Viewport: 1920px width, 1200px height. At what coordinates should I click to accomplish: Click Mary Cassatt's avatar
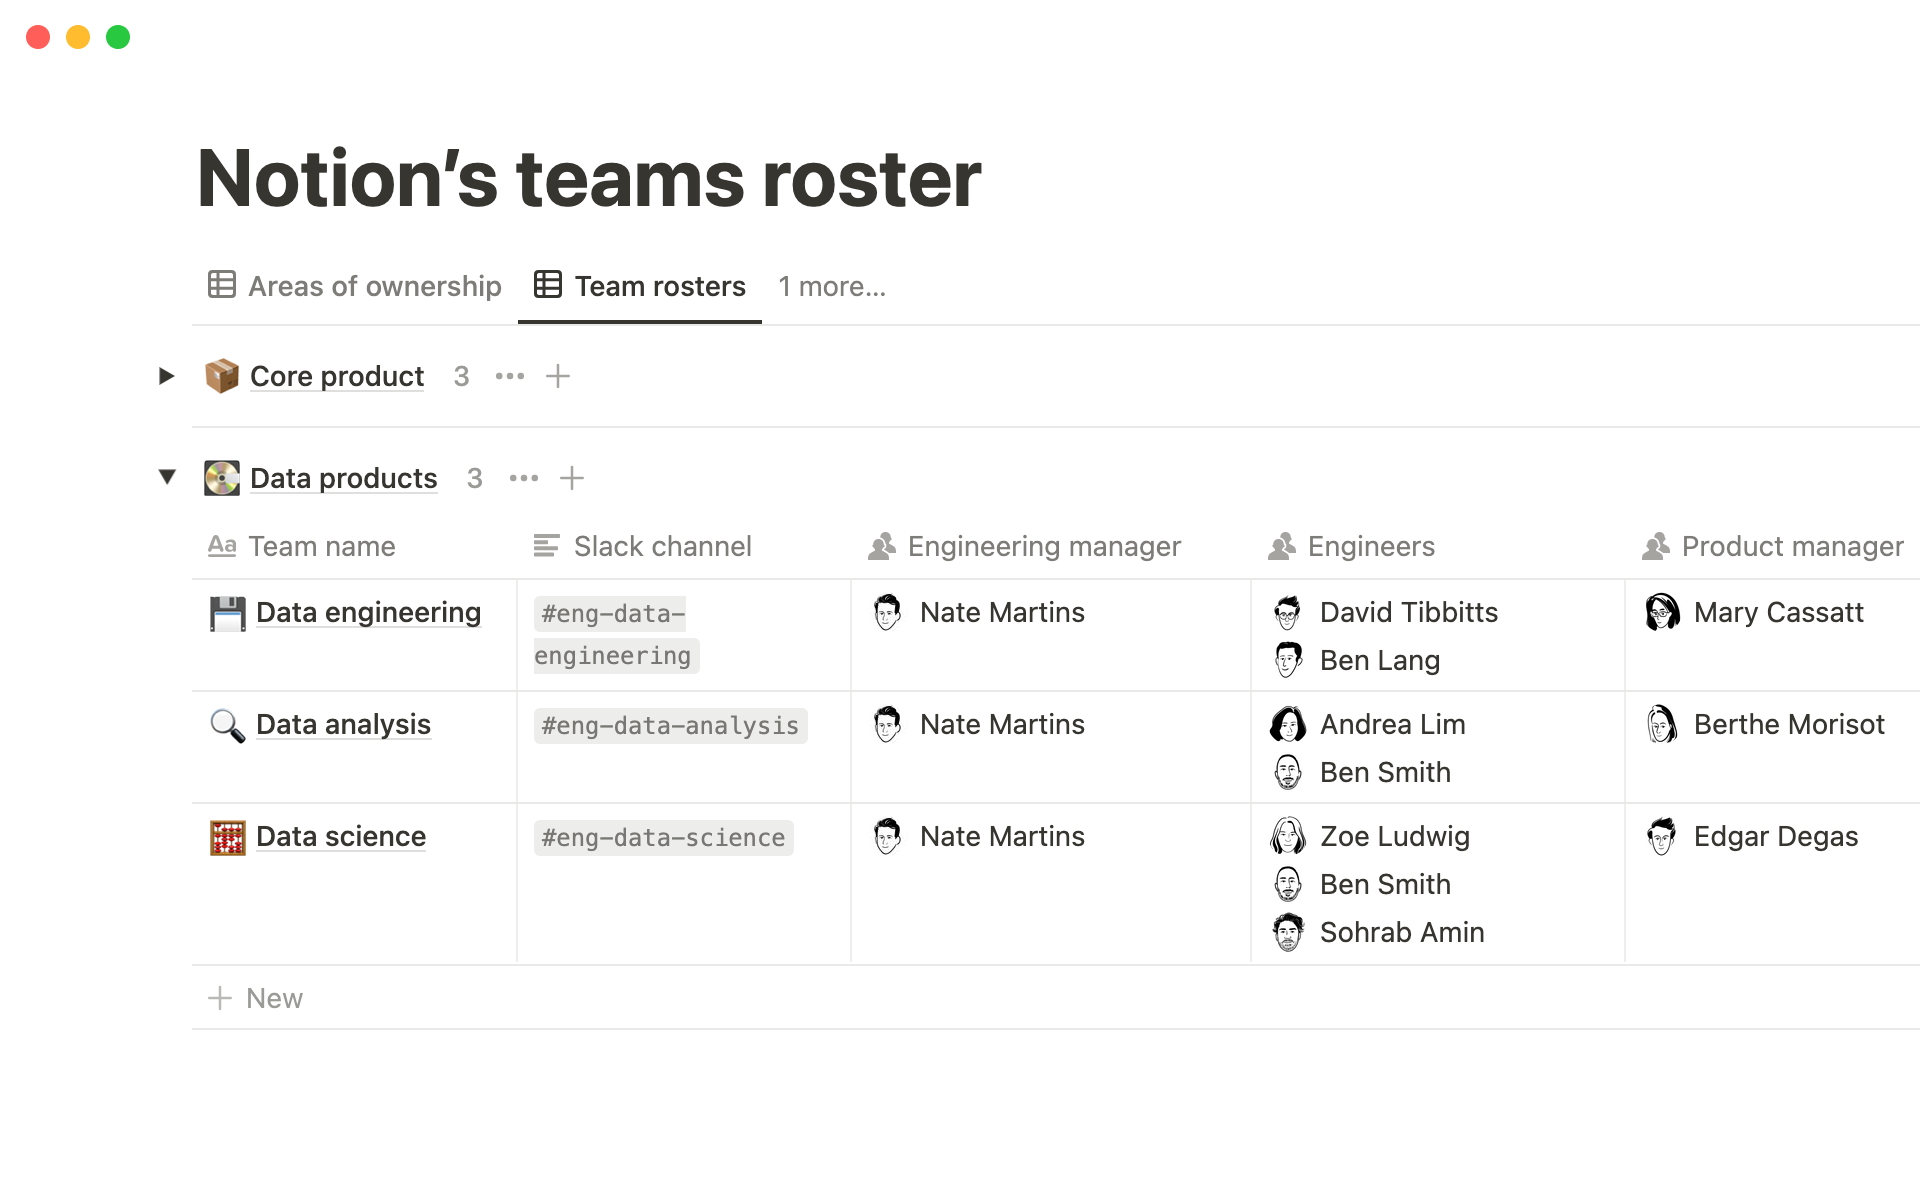(x=1662, y=612)
